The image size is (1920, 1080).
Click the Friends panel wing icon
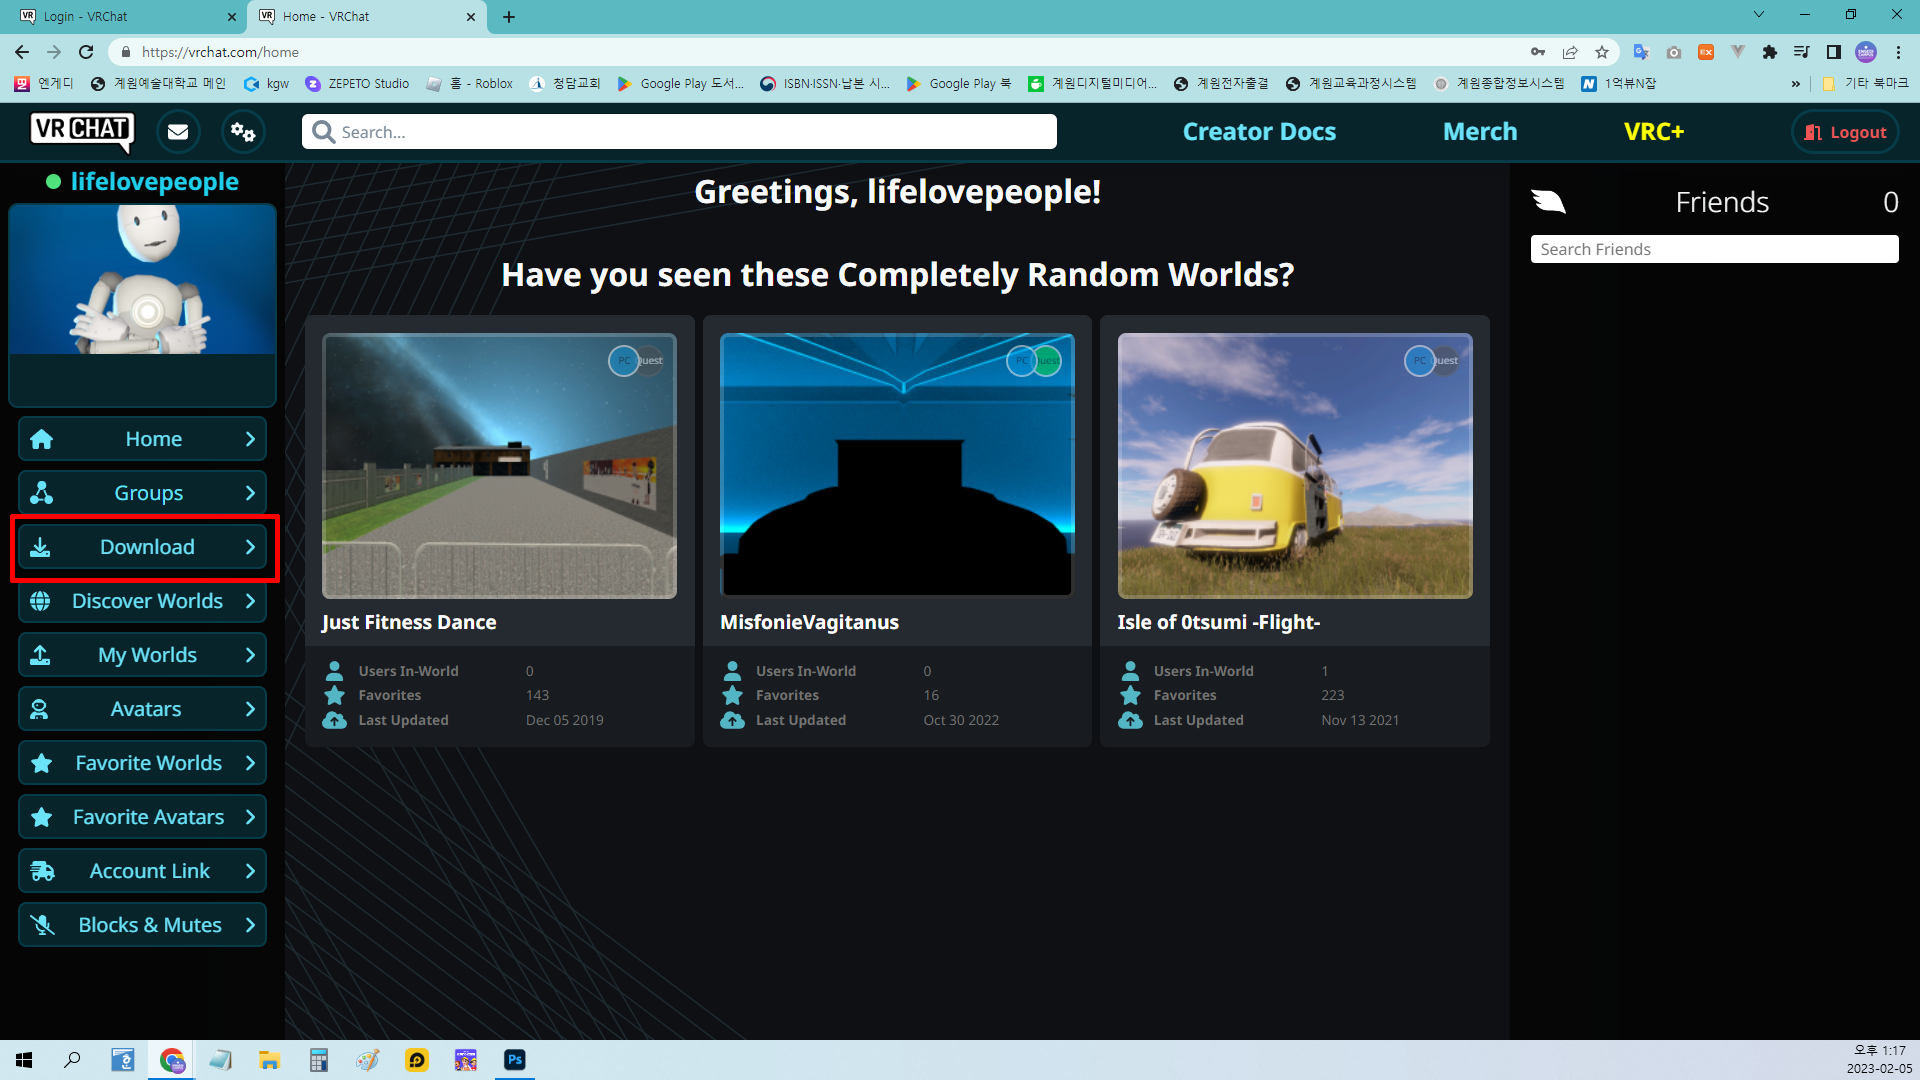tap(1548, 202)
